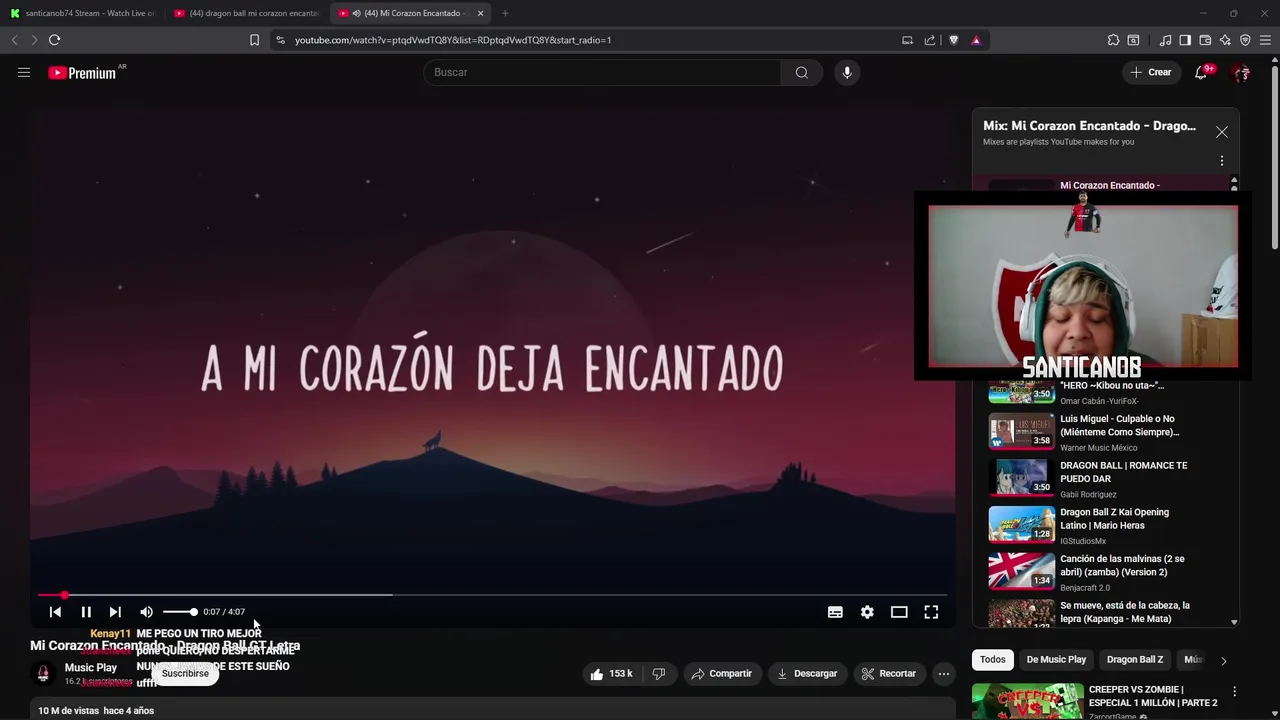Select the De Music Play chip
The height and width of the screenshot is (720, 1280).
(1056, 660)
